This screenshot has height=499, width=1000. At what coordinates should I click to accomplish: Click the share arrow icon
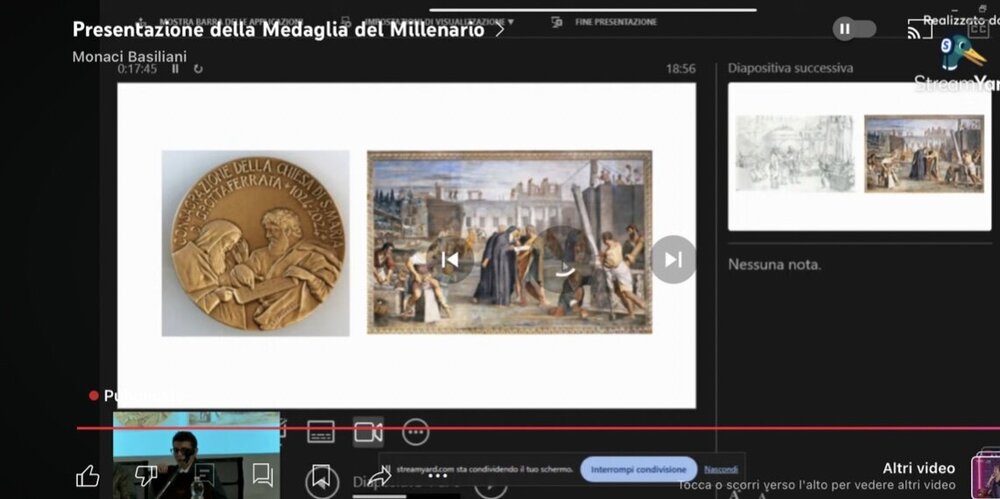[379, 477]
